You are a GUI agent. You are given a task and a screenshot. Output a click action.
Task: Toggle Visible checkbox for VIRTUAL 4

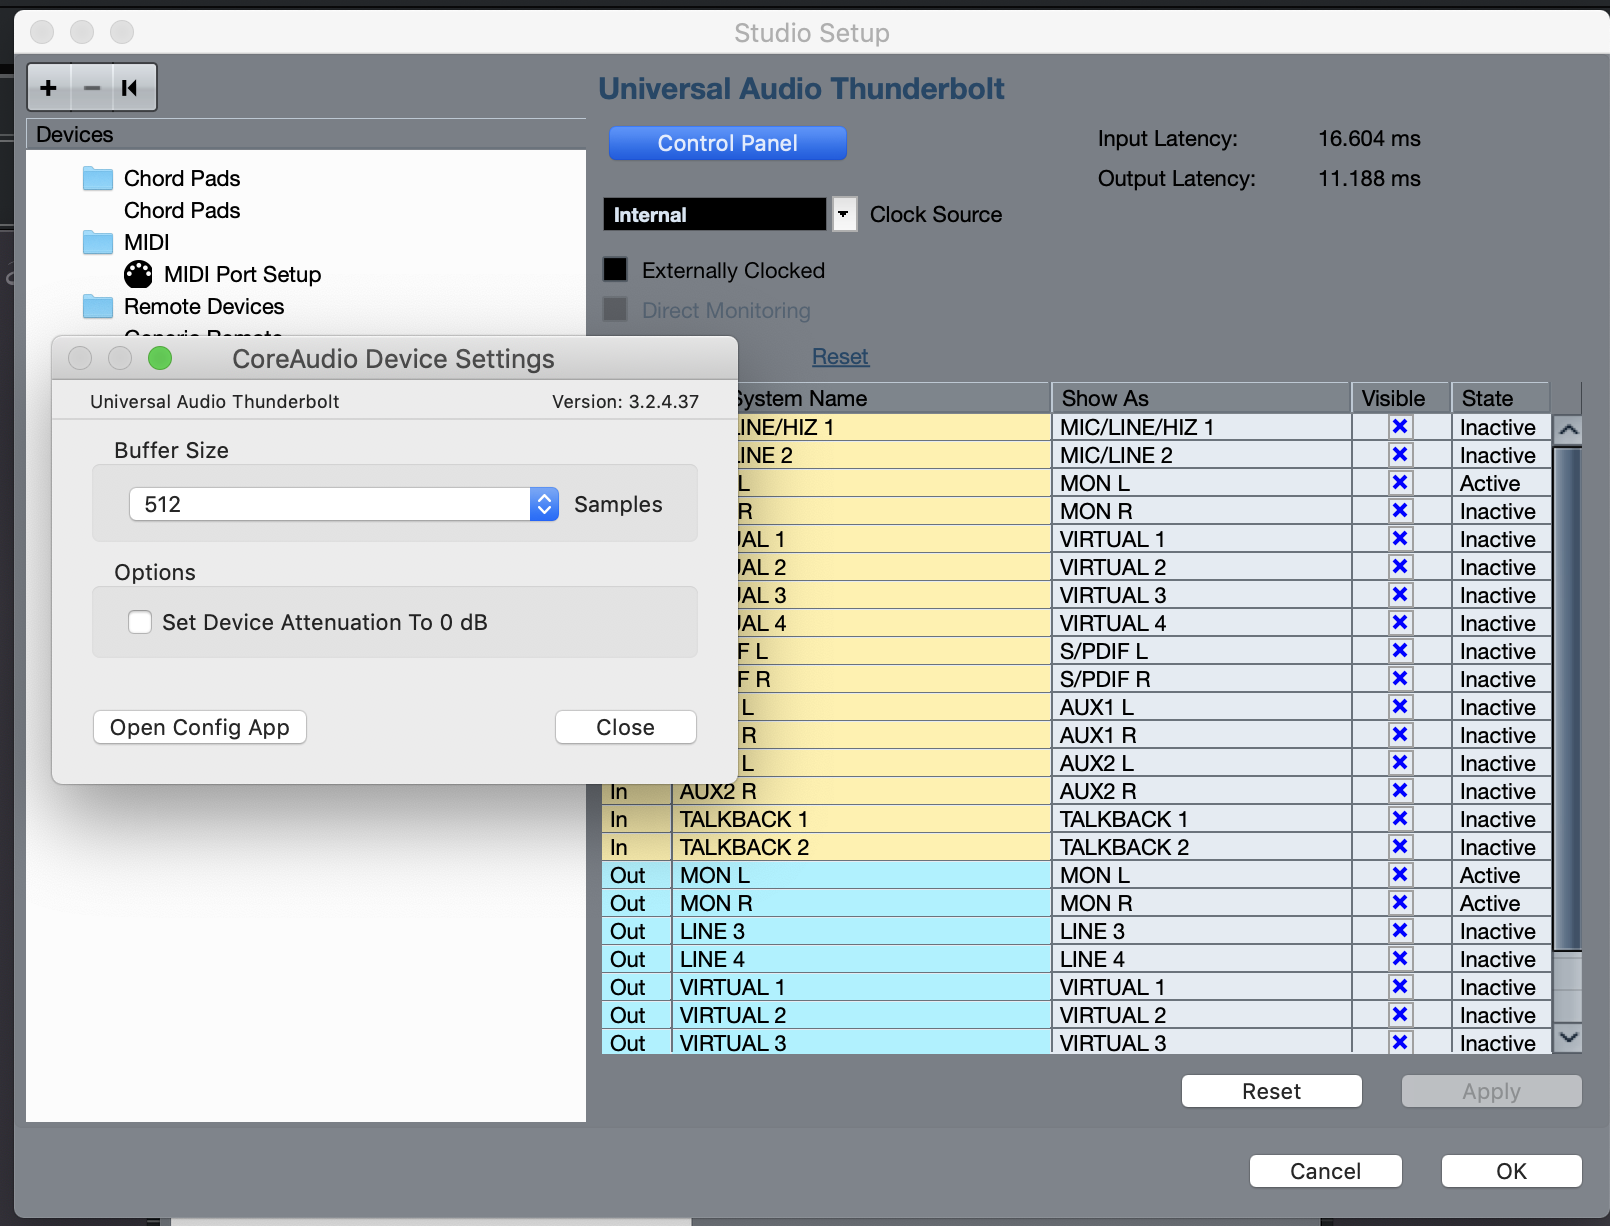coord(1400,623)
